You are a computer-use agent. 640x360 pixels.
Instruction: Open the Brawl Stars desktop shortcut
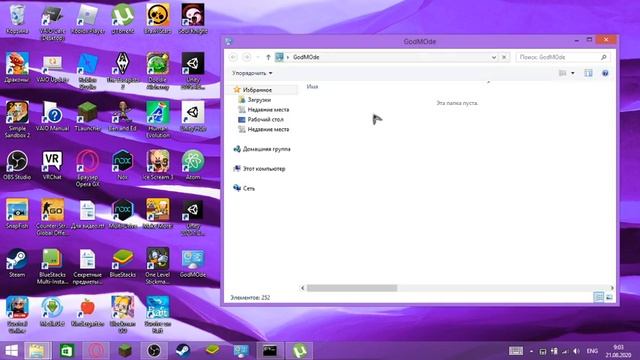158,19
